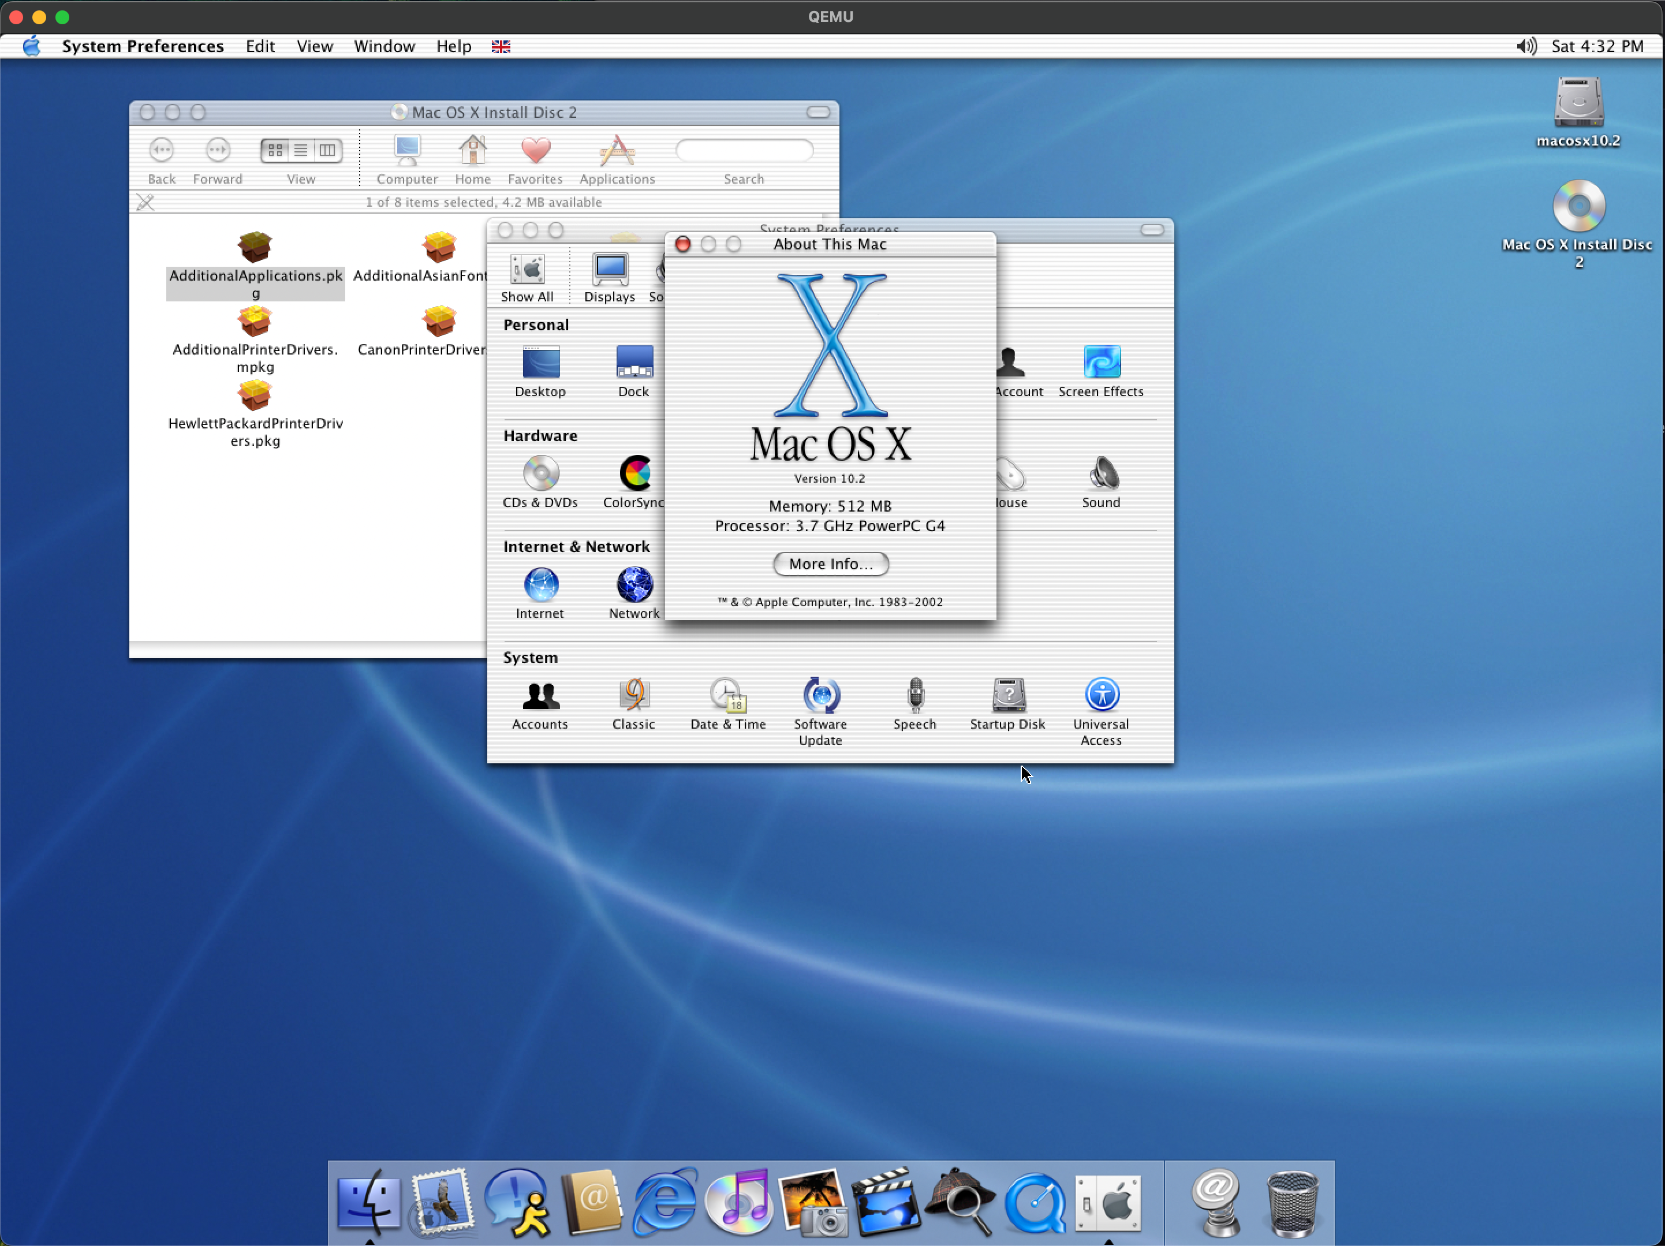Click Back button in Finder window
Screen dimensions: 1665x1246
161,150
